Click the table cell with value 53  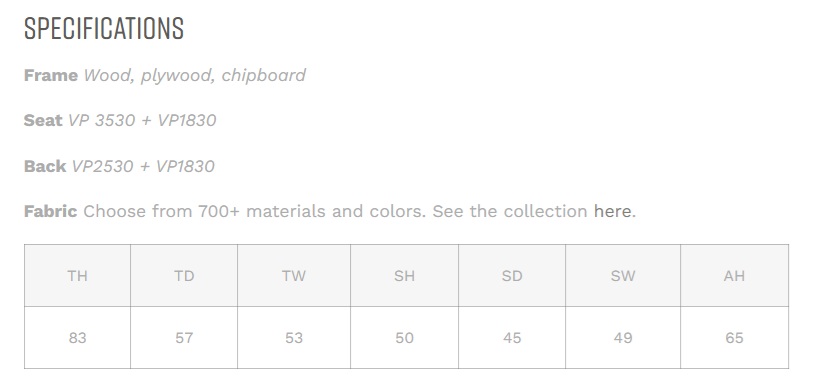pos(294,338)
